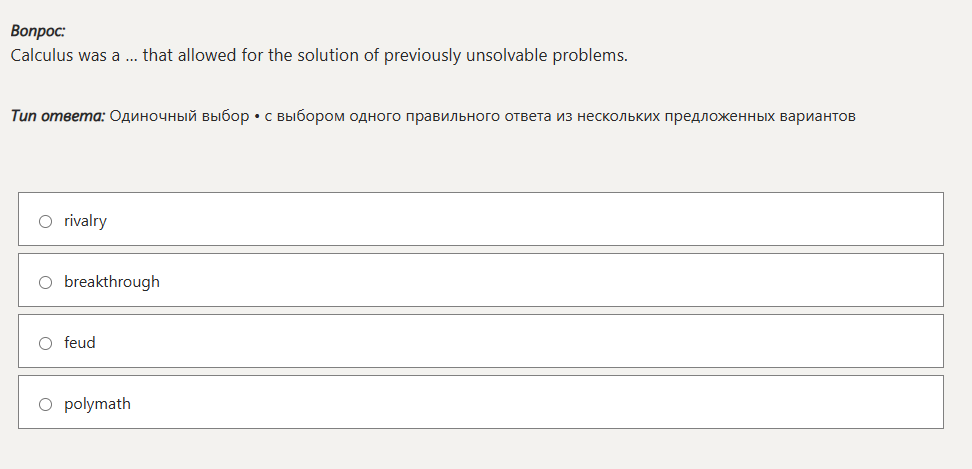The height and width of the screenshot is (469, 972).
Task: Click the "rivalry" answer text
Action: coord(85,221)
